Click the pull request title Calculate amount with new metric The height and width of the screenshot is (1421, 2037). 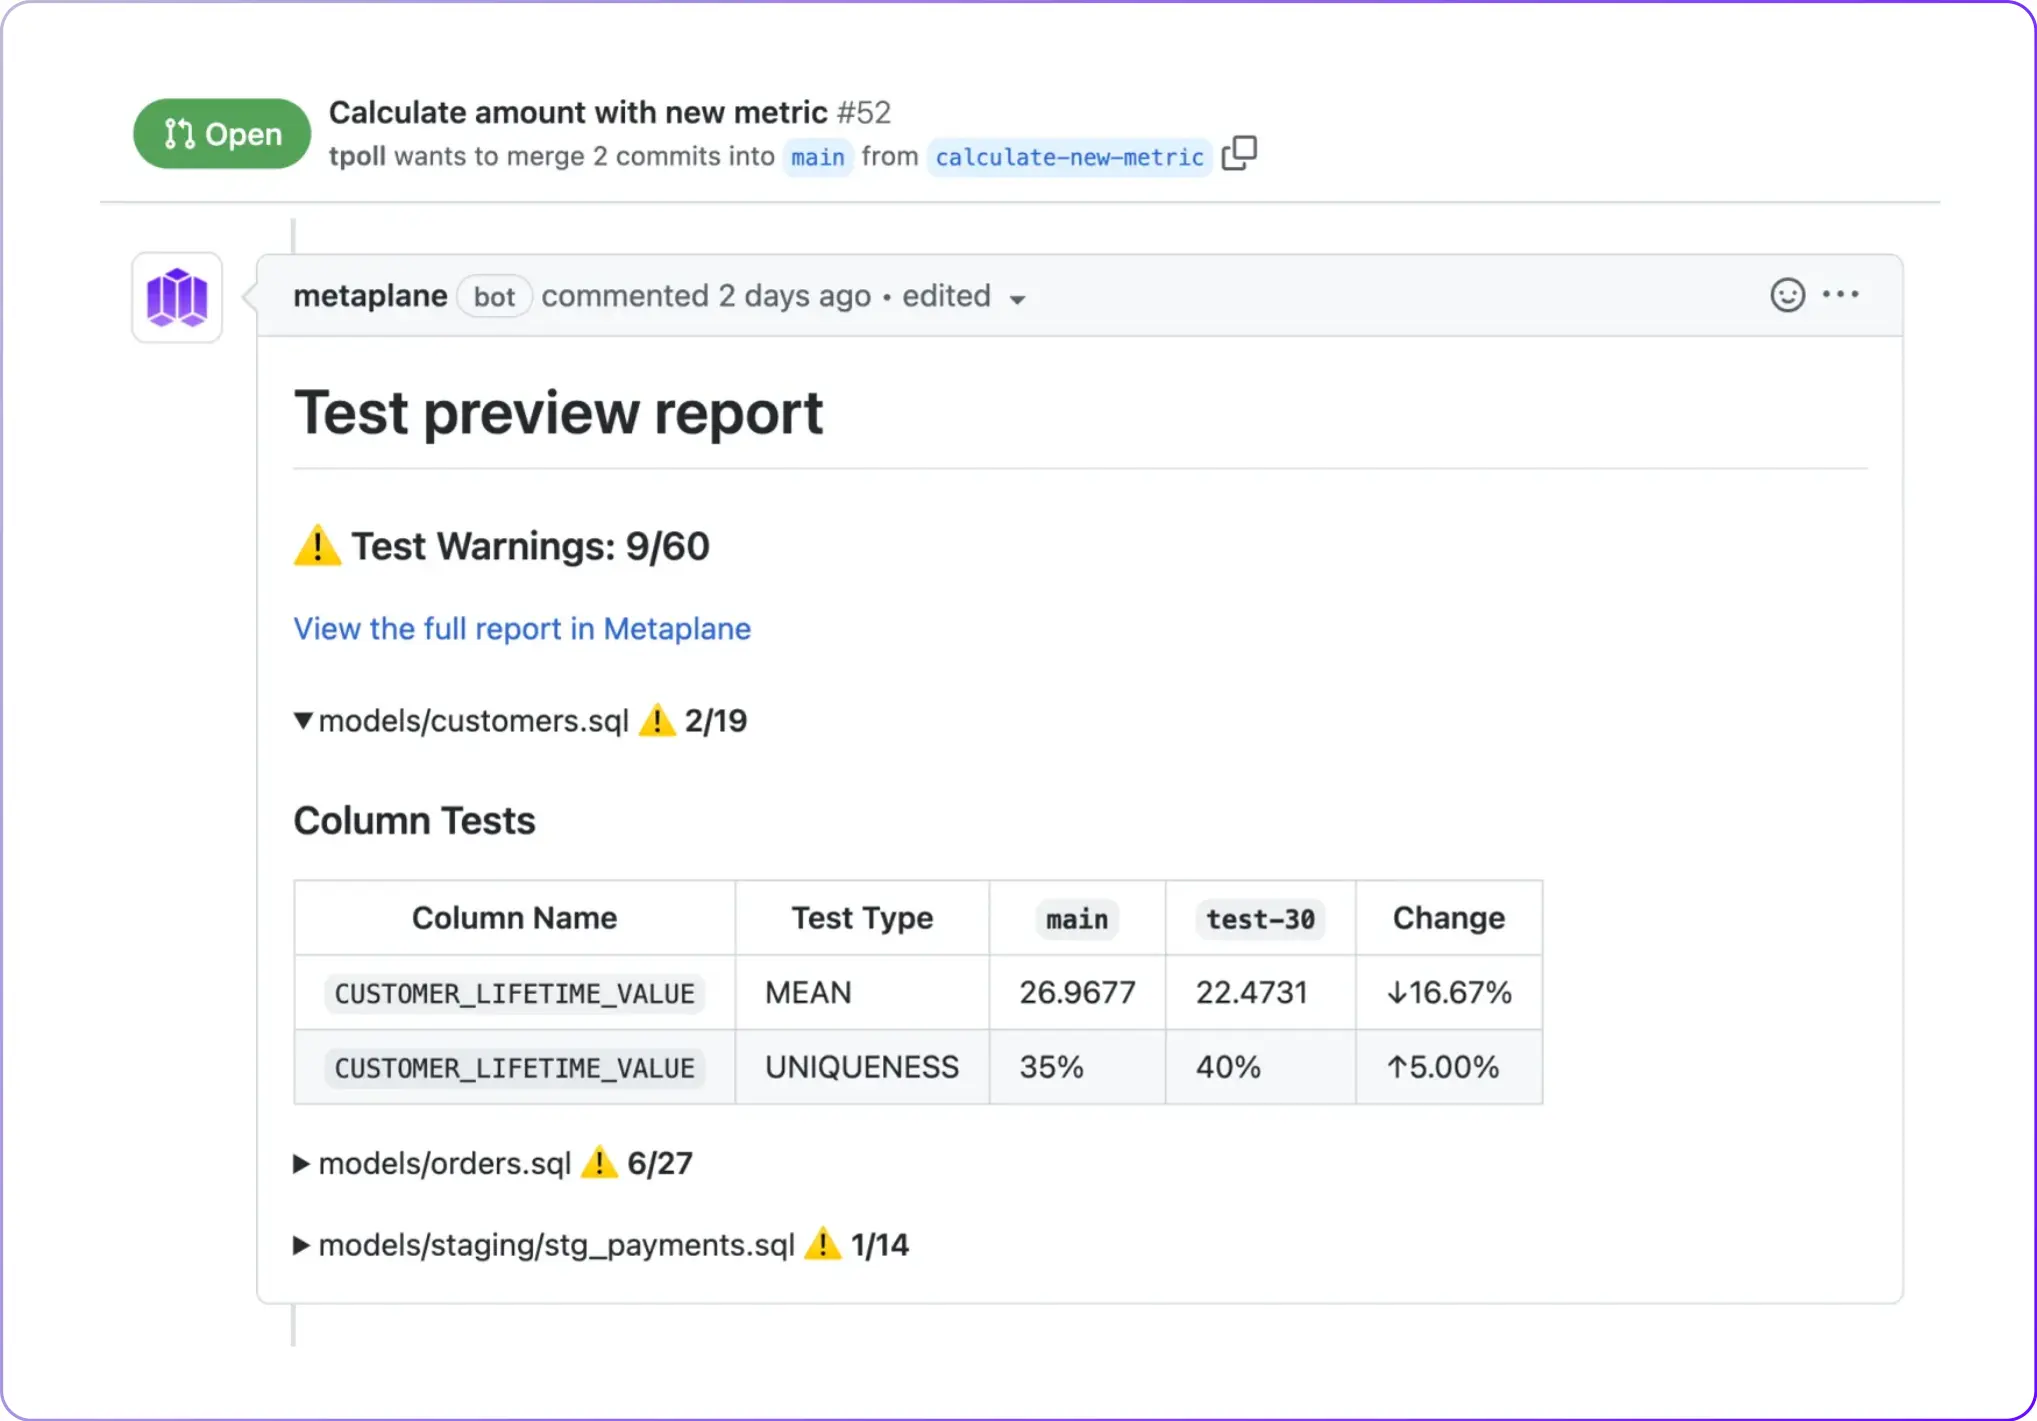[x=578, y=112]
